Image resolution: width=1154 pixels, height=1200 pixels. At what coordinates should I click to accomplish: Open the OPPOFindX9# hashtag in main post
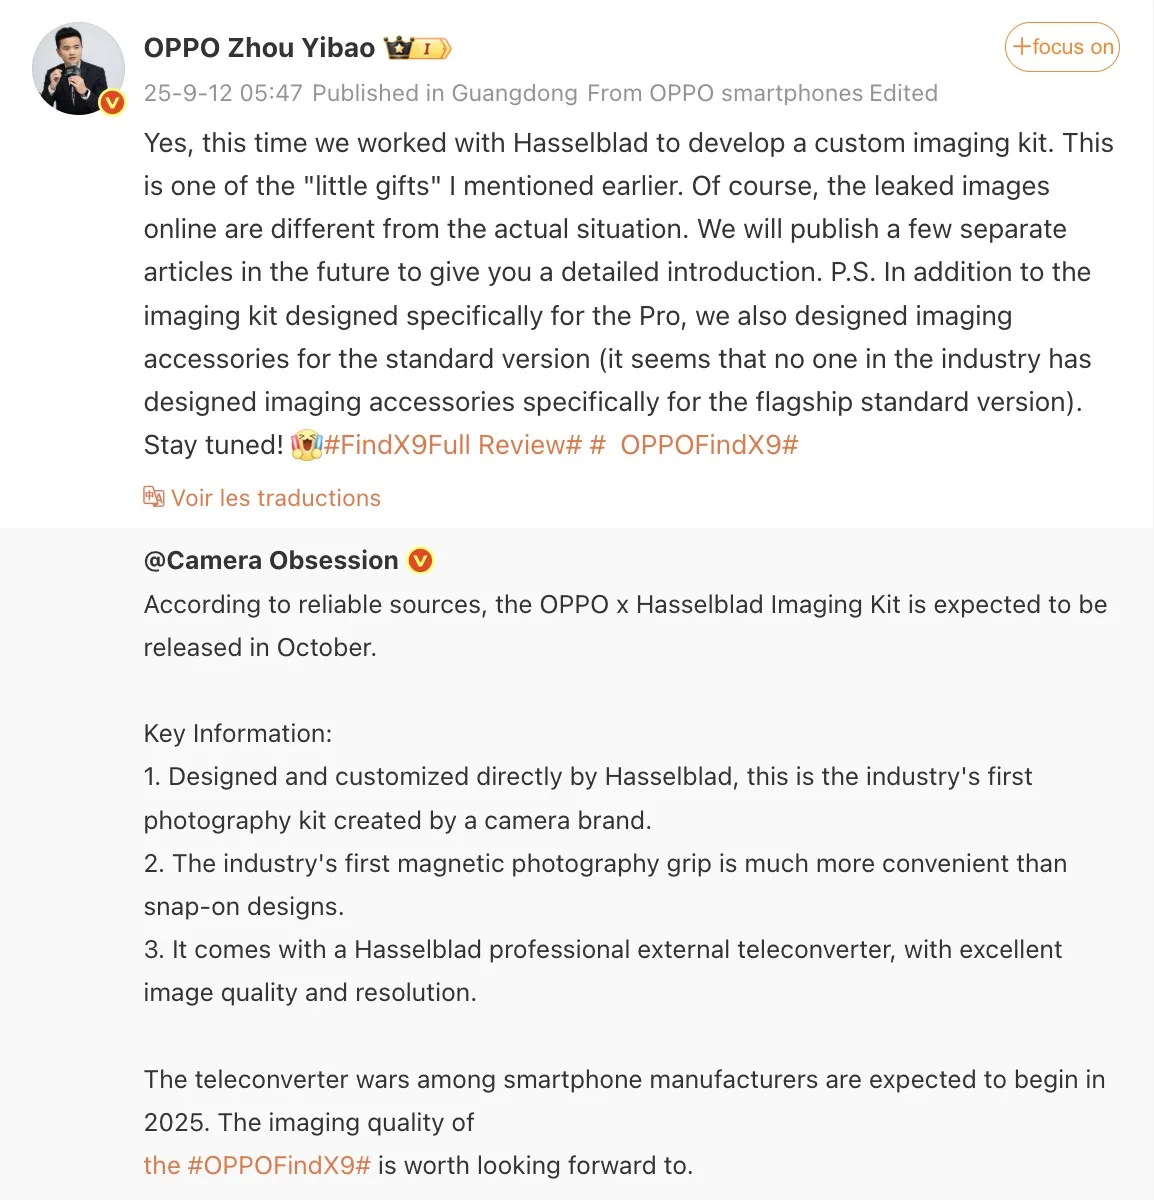(708, 445)
